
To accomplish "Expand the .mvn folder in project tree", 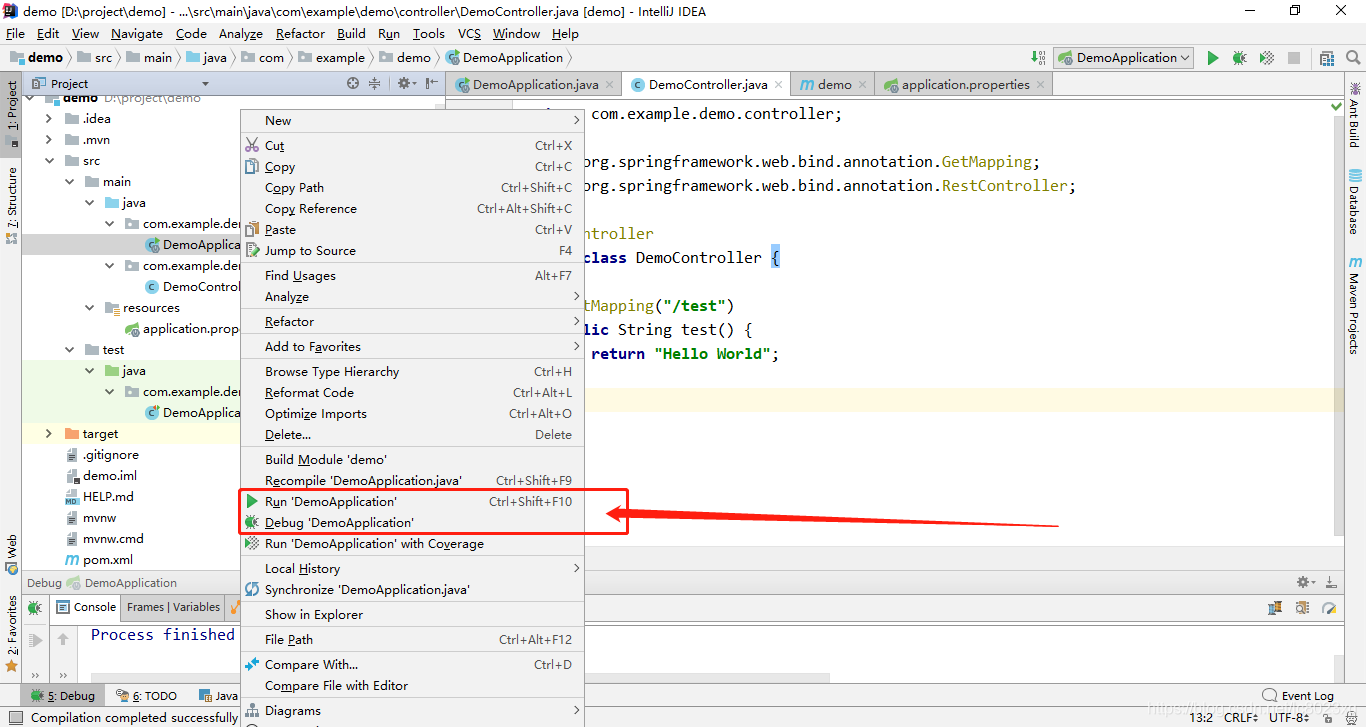I will coord(49,140).
